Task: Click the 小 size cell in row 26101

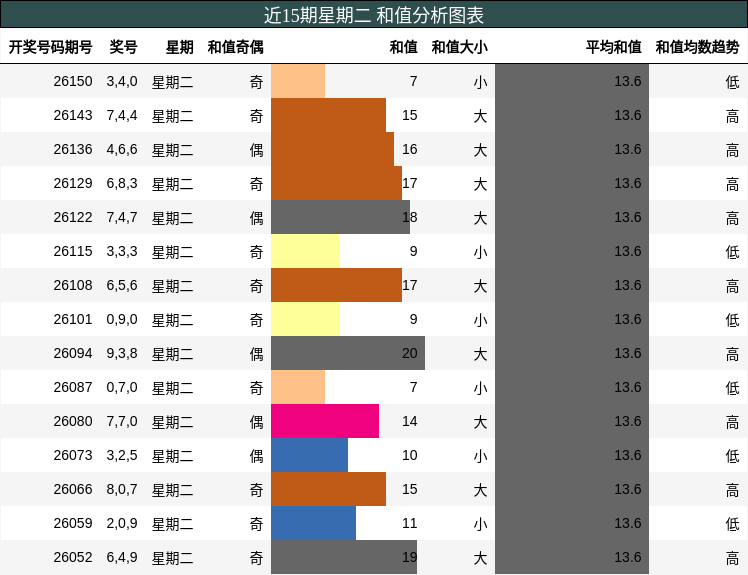Action: [480, 320]
